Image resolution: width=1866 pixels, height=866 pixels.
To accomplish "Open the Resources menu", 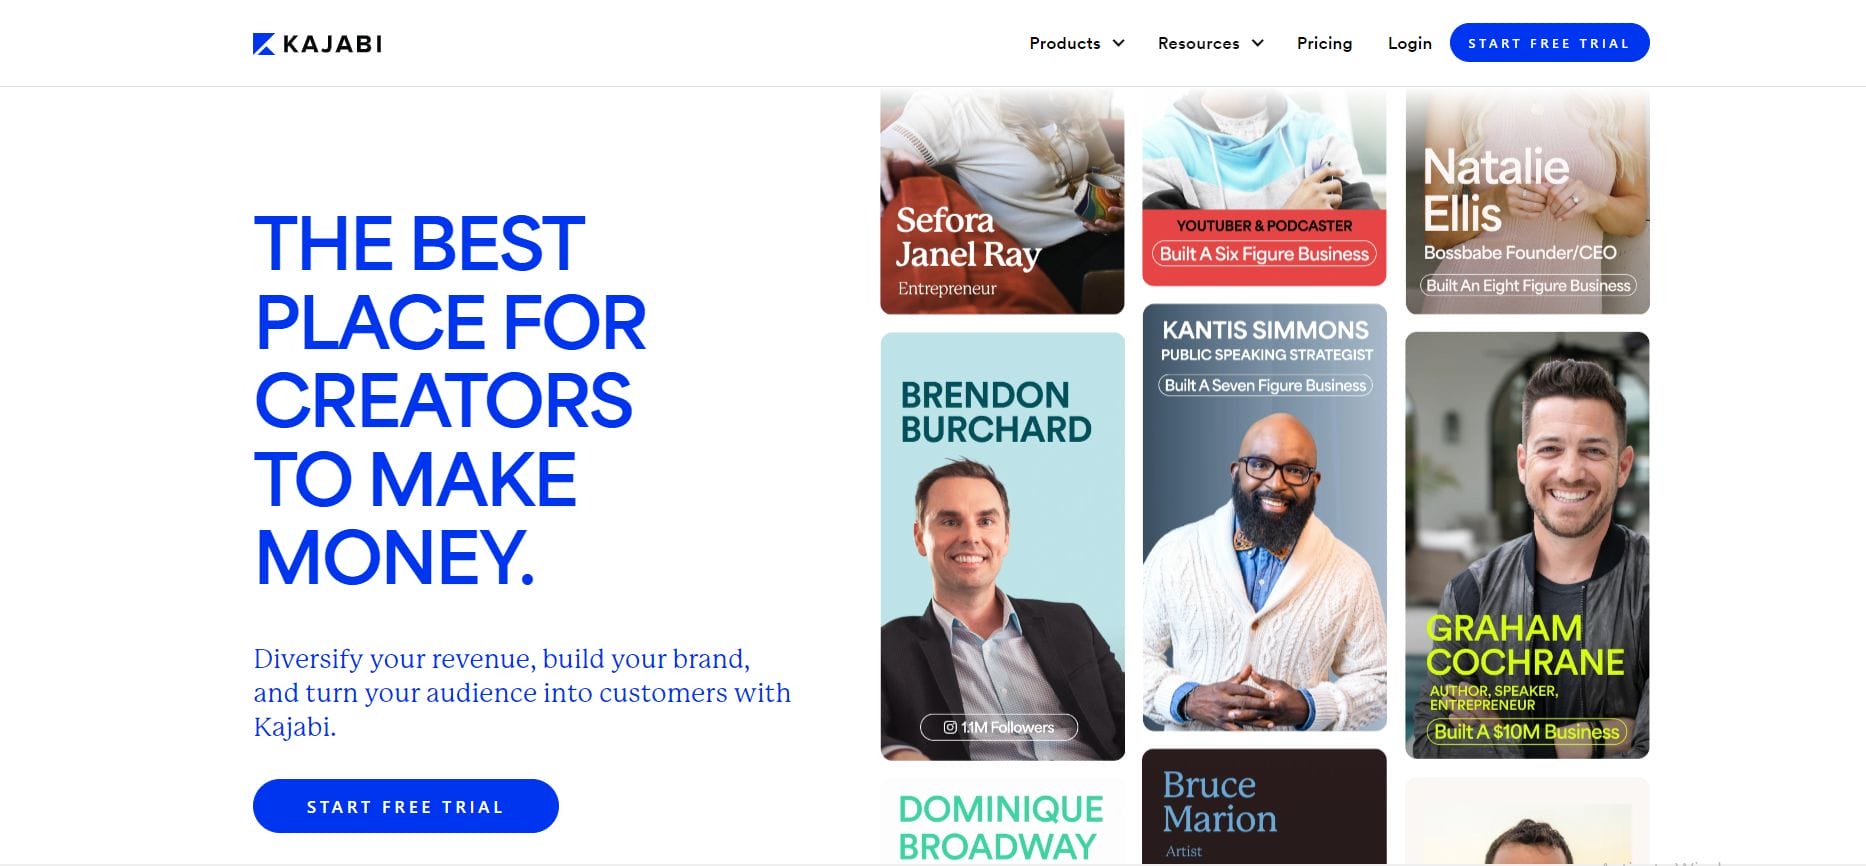I will pyautogui.click(x=1211, y=43).
